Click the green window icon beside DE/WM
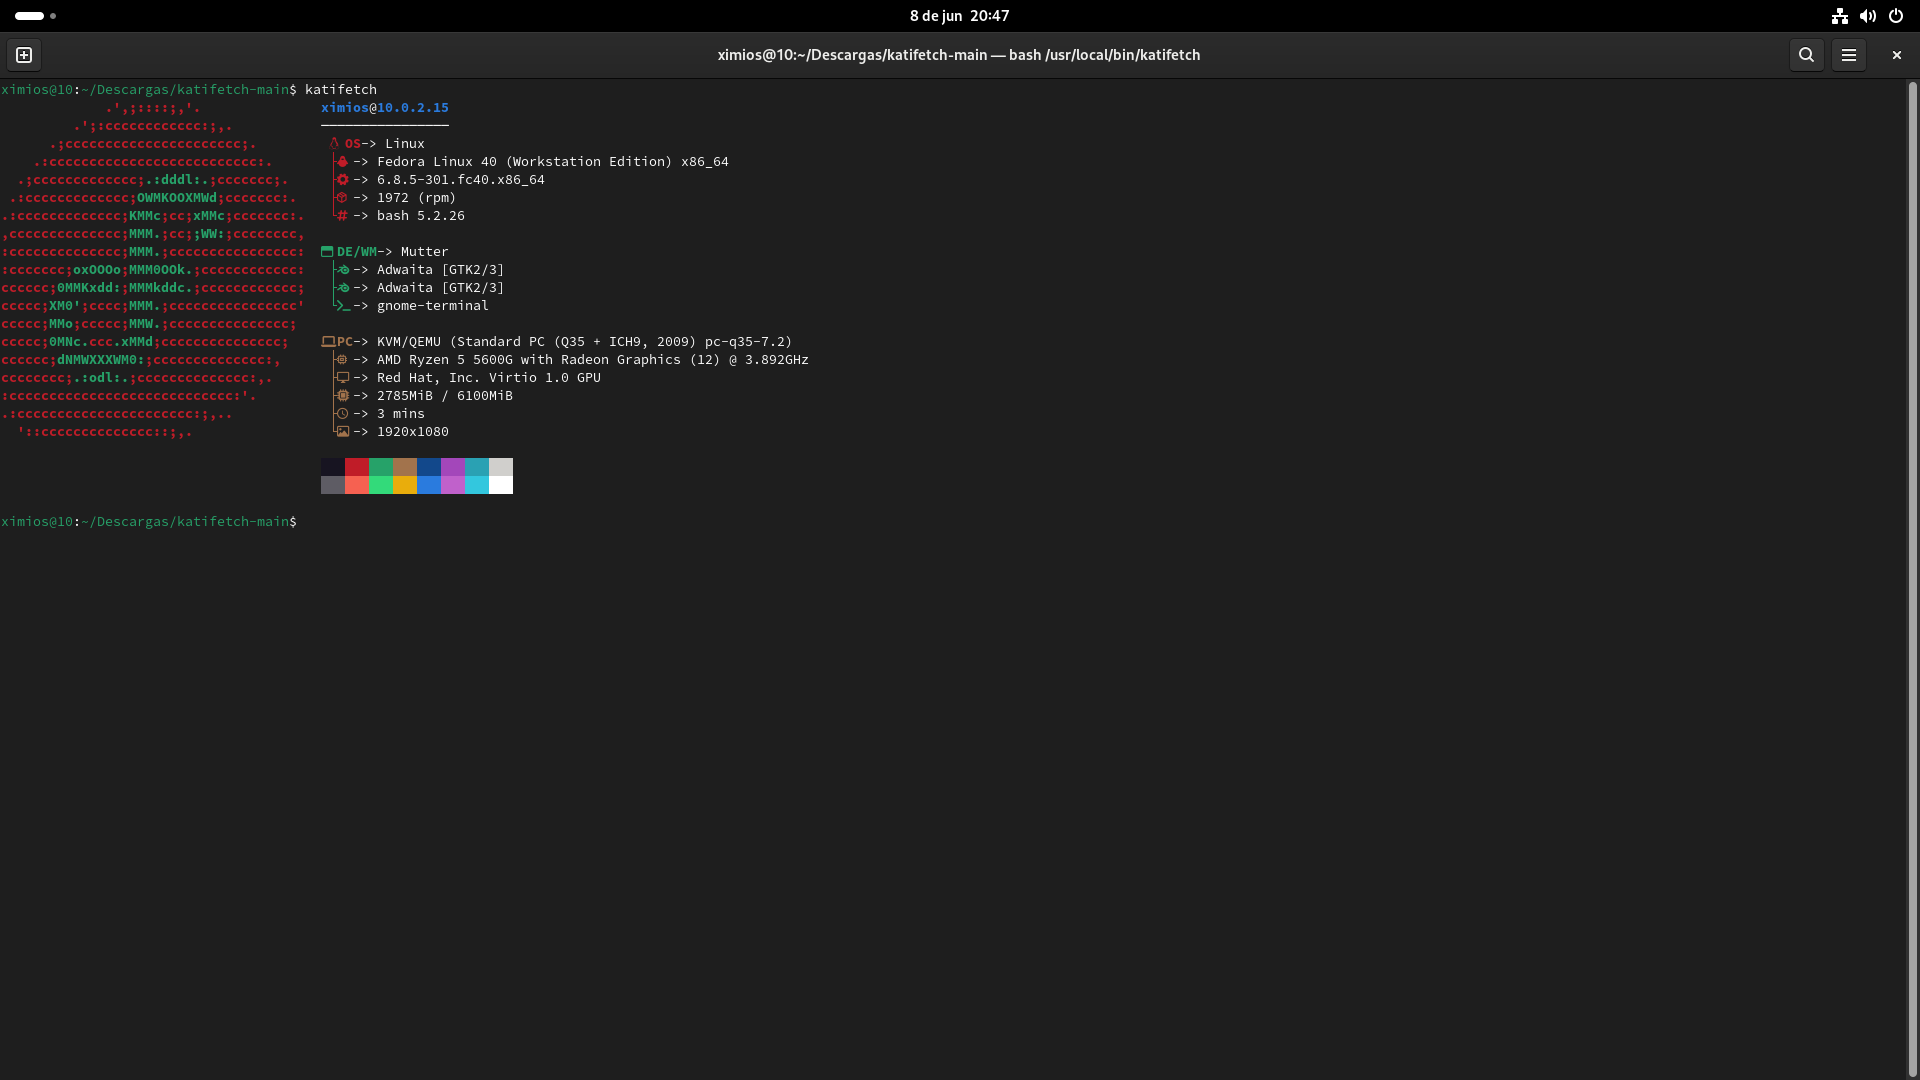Screen dimensions: 1920x1080 [327, 252]
